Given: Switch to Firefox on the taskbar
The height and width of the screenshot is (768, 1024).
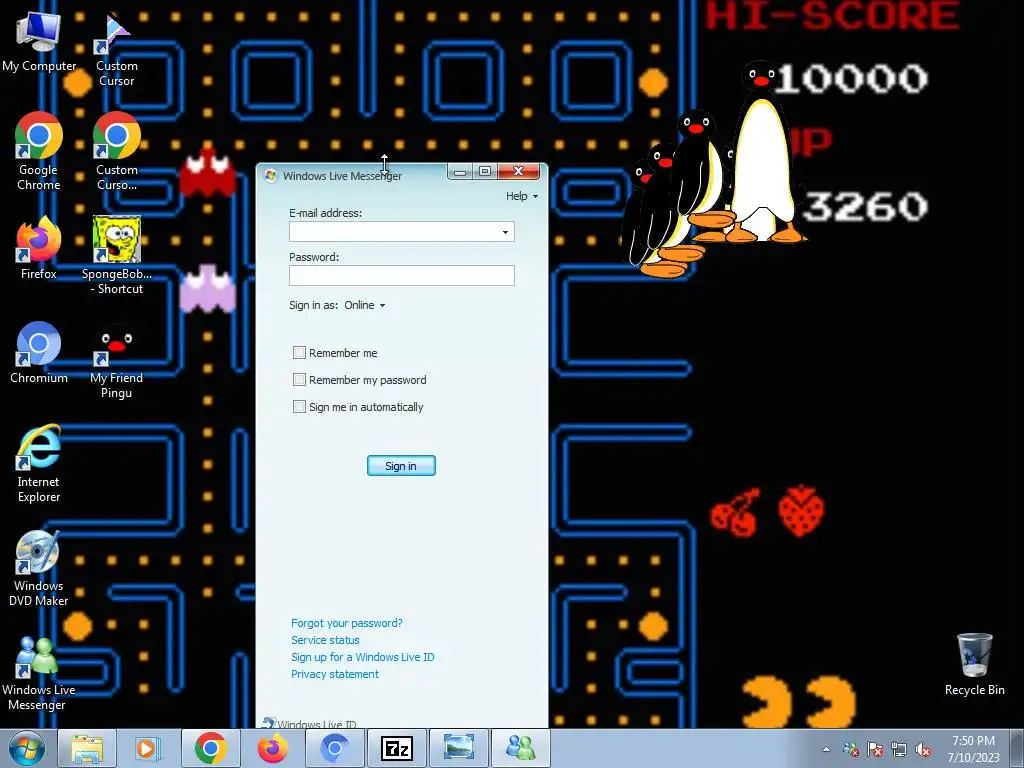Looking at the screenshot, I should 272,748.
